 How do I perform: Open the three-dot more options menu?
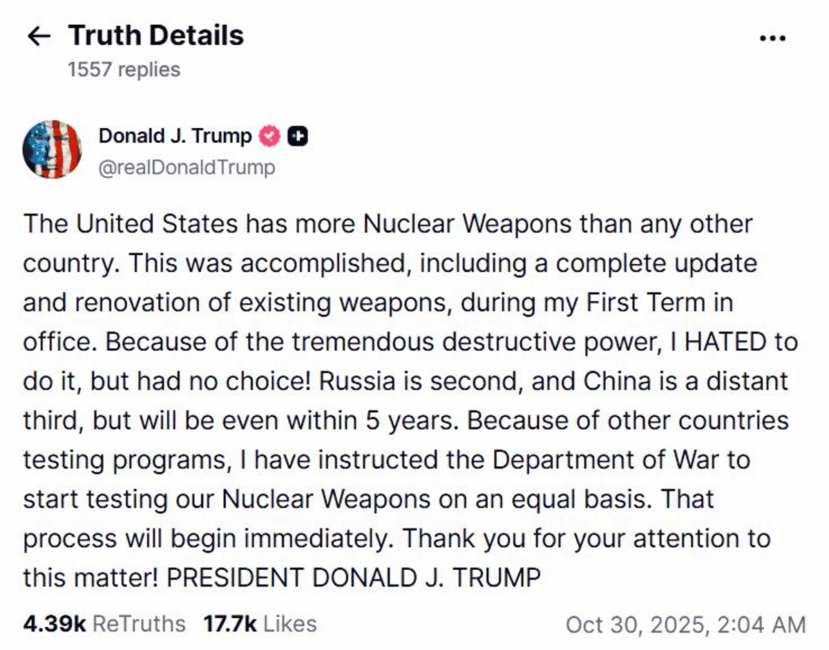coord(773,38)
